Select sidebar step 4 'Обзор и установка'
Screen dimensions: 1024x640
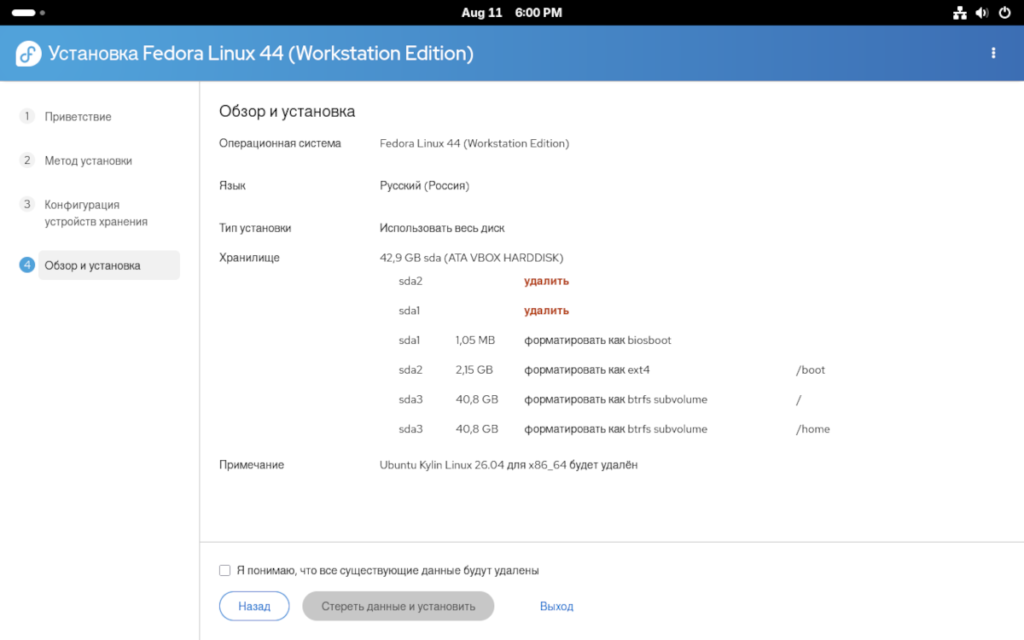pos(108,265)
